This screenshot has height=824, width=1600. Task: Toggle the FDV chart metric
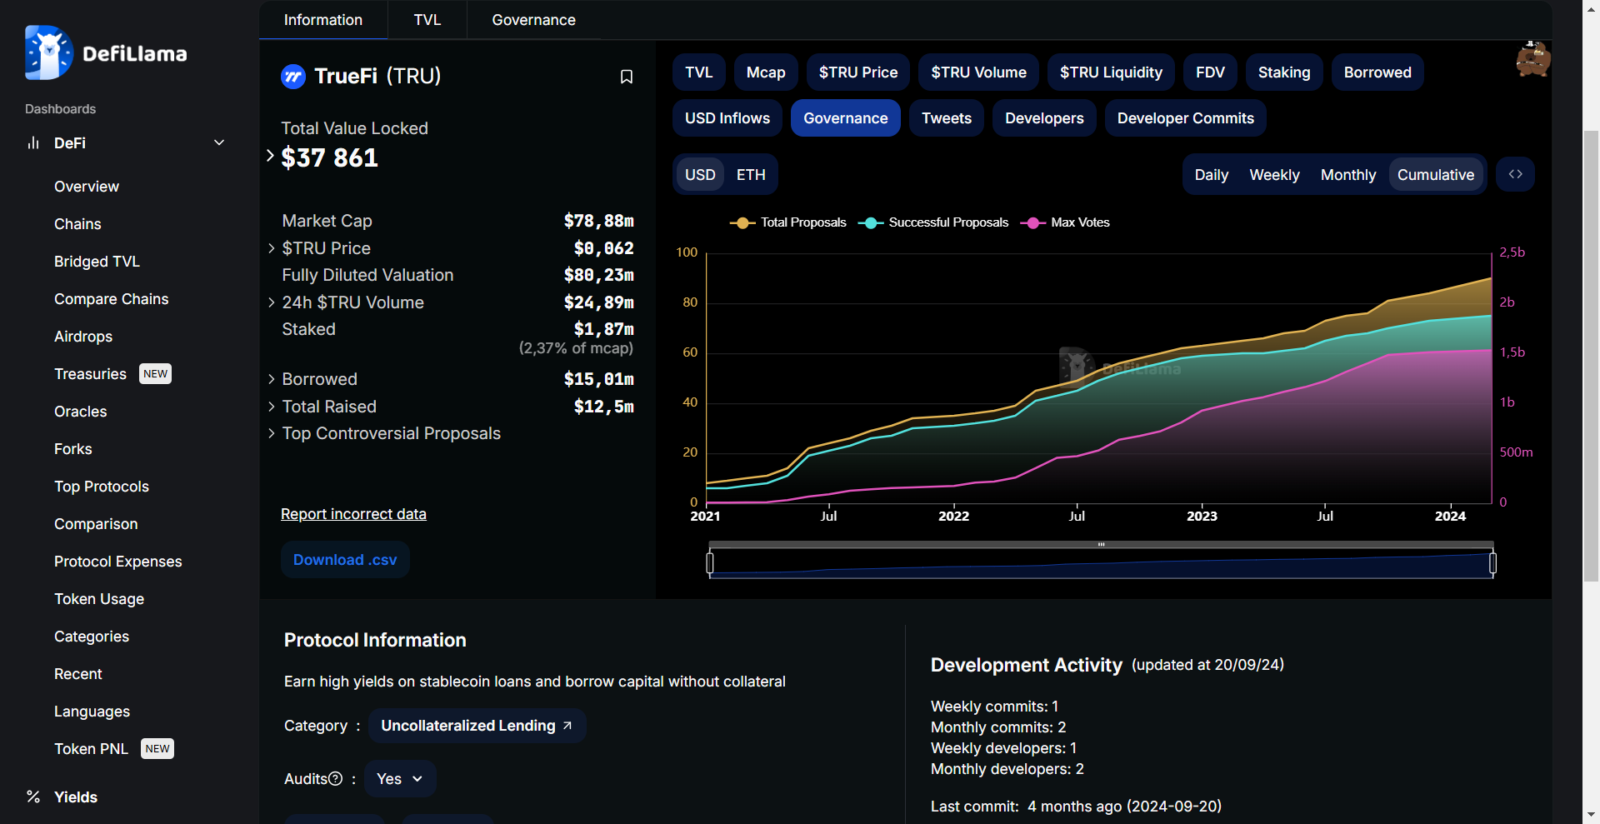[1210, 72]
